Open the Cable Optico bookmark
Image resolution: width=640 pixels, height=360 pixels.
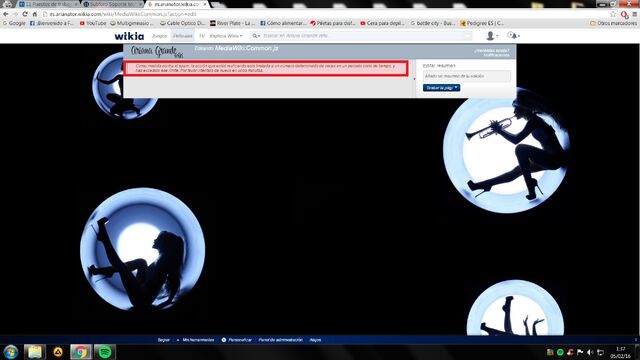182,23
